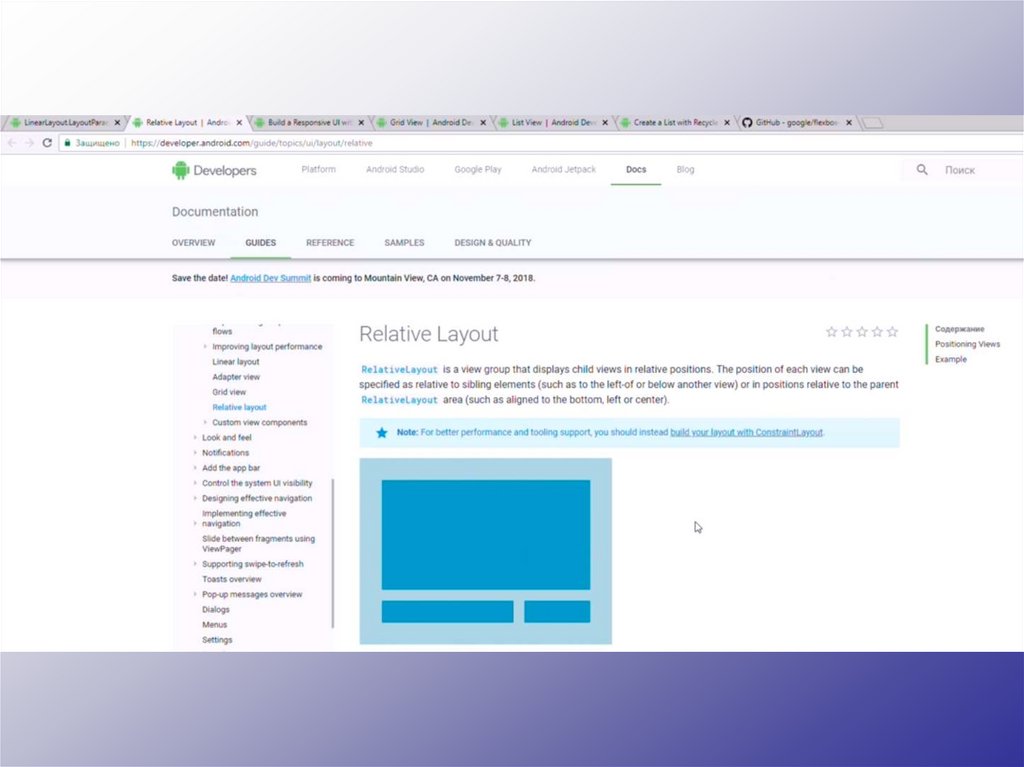Close the Create a List with Recycler tab

(727, 122)
